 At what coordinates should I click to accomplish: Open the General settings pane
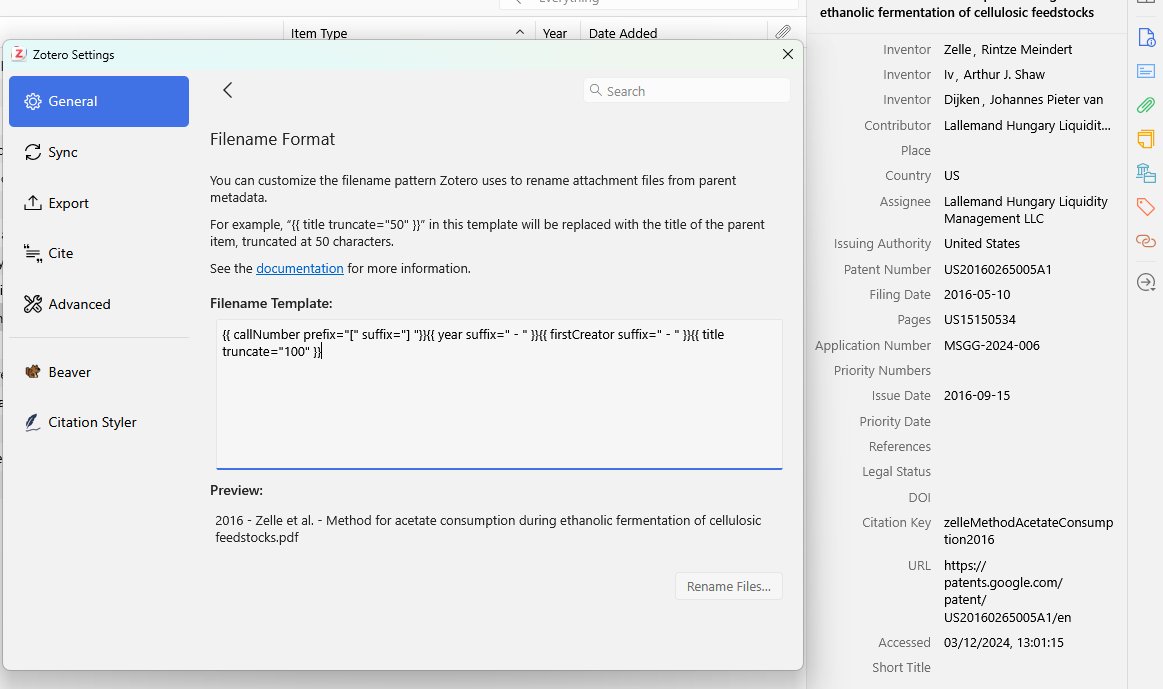click(x=99, y=102)
